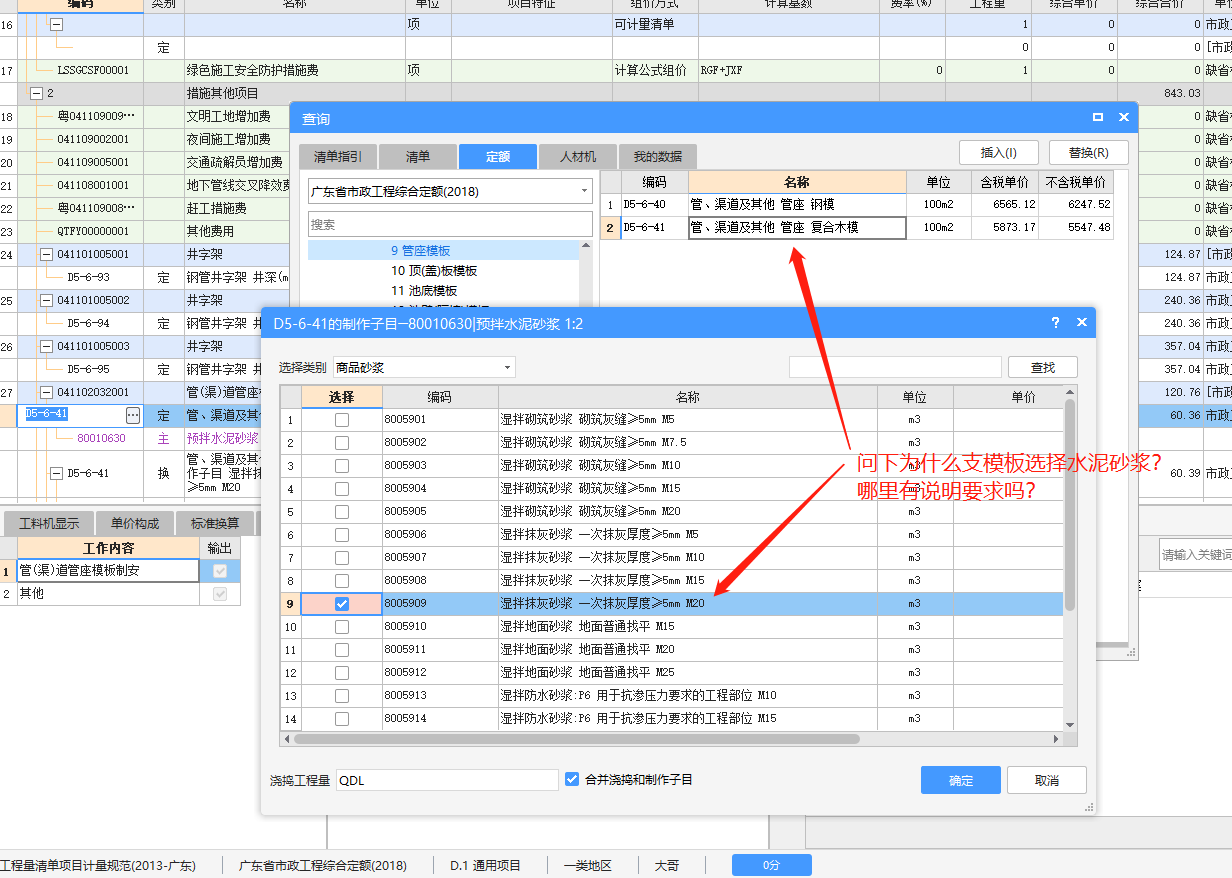
Task: Maximize the 查询 dialog window
Action: [x=1098, y=118]
